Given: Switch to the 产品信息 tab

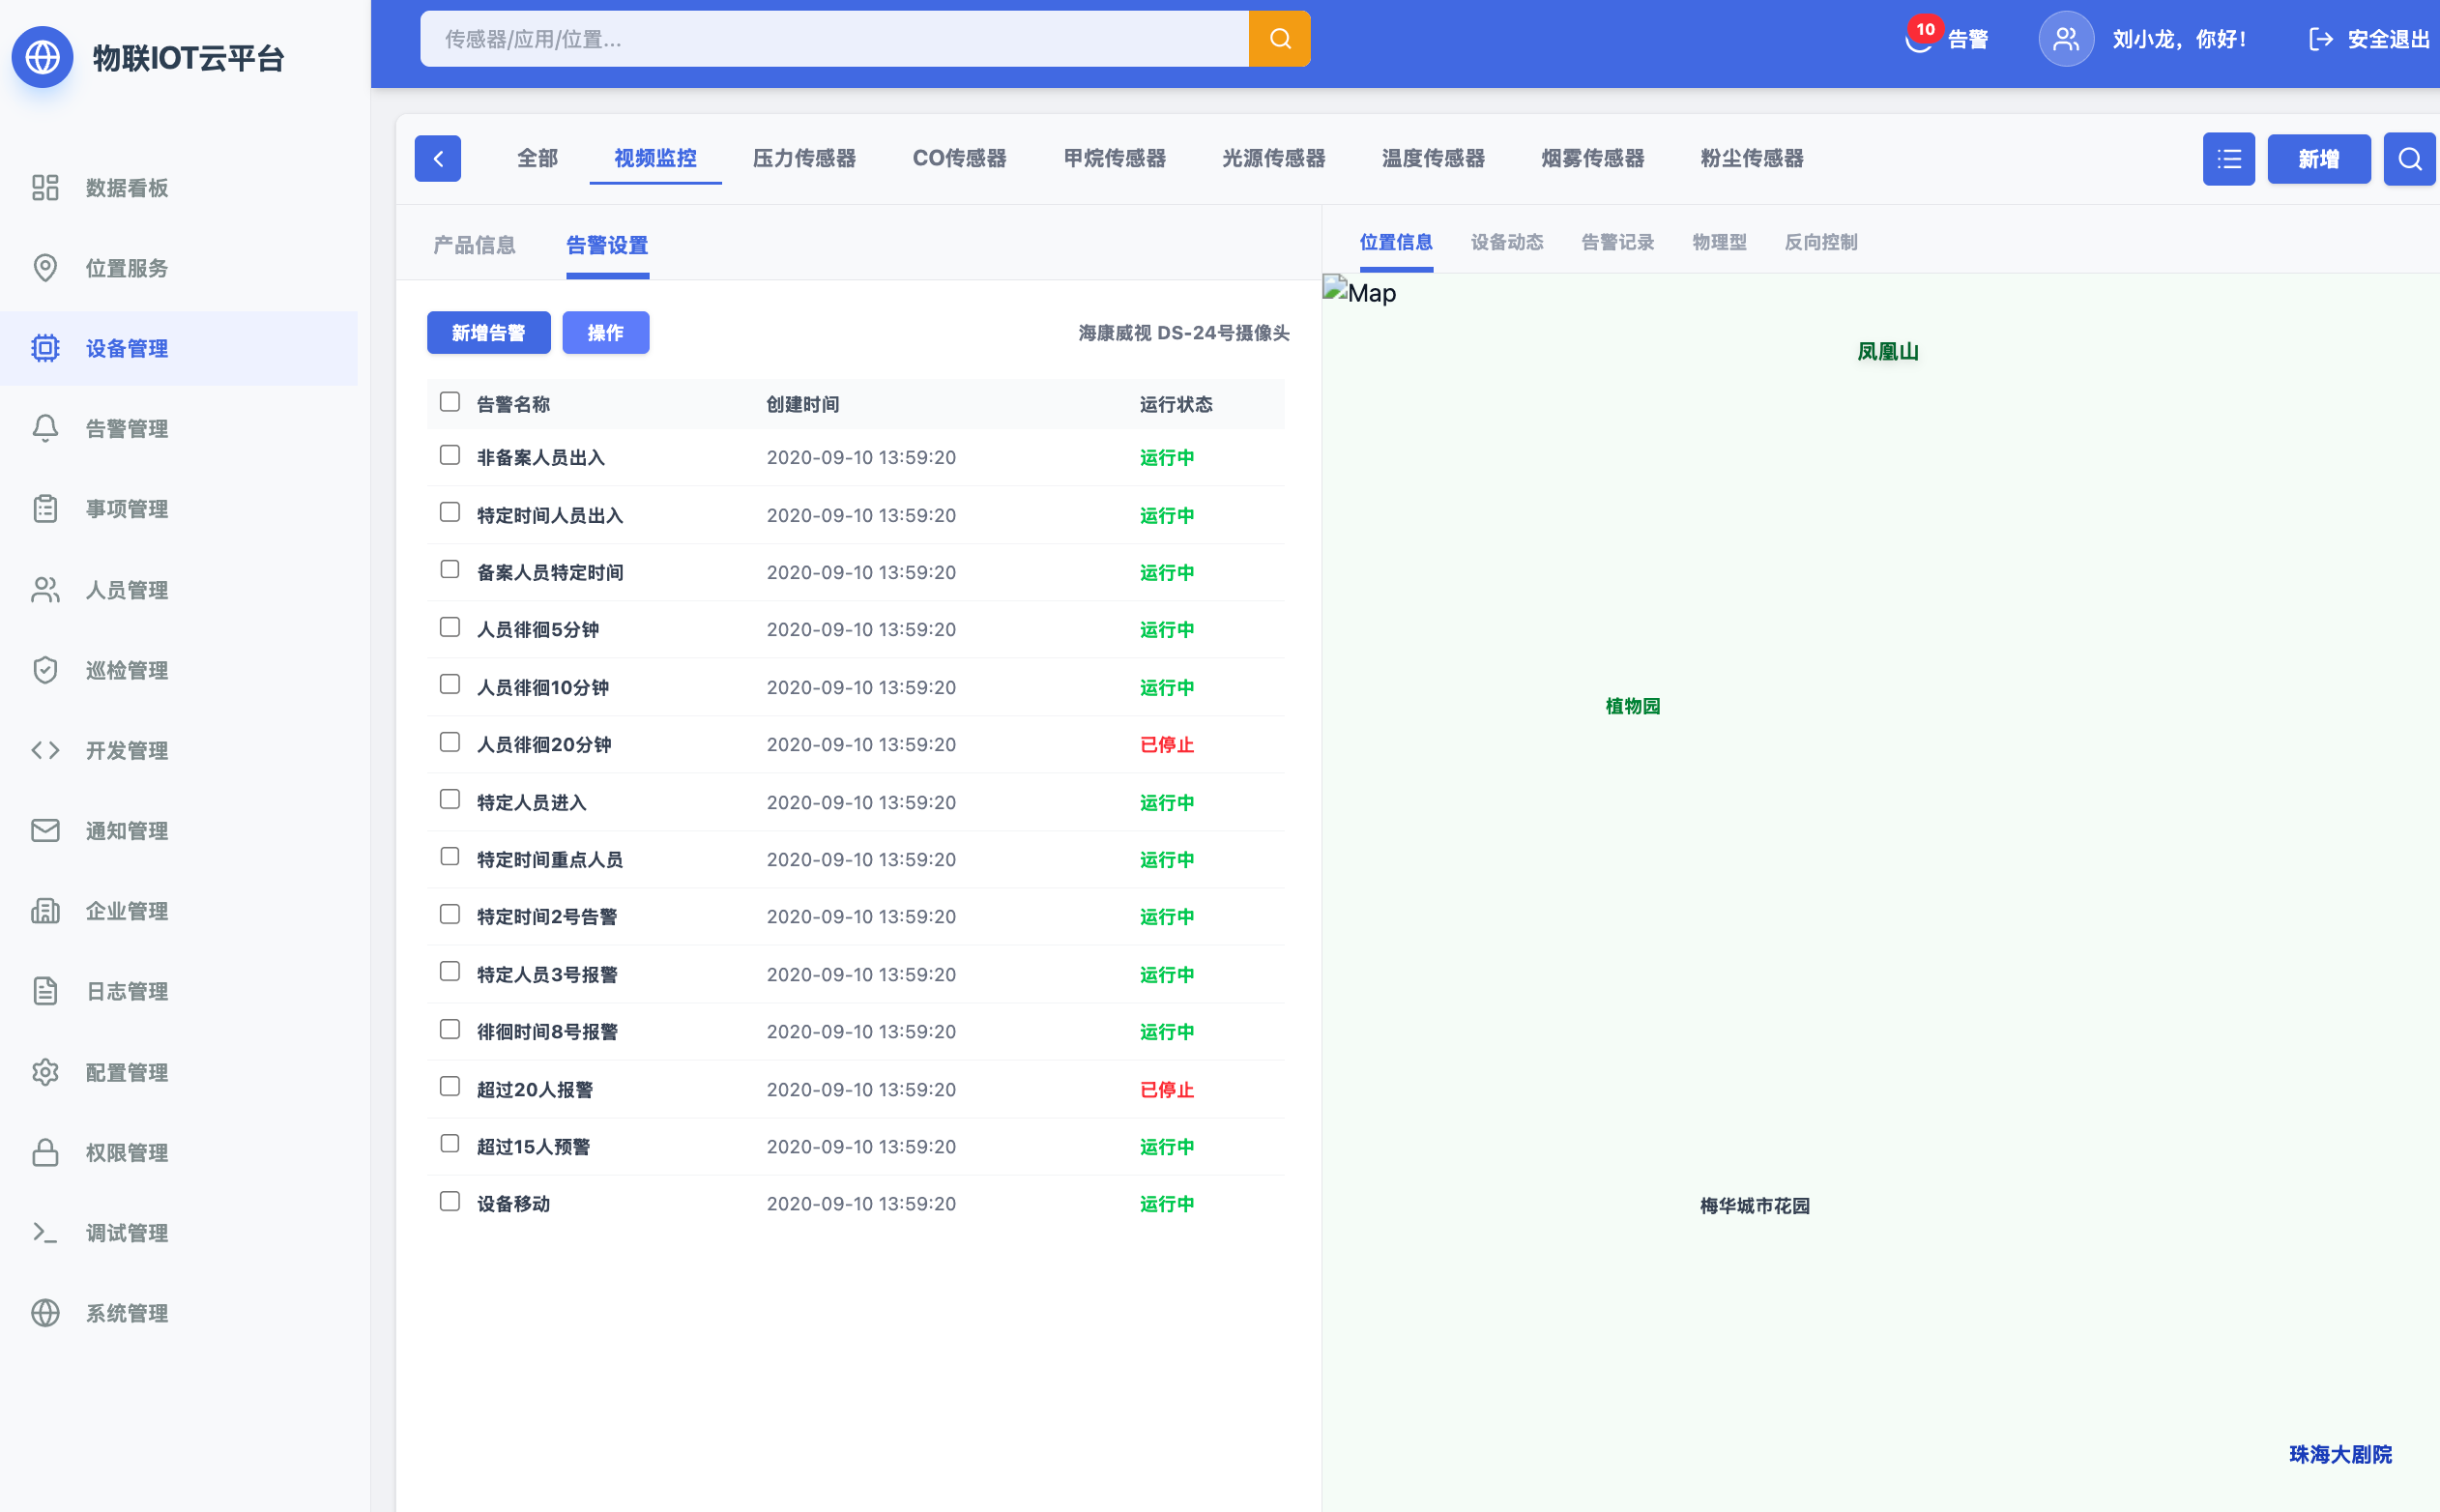Looking at the screenshot, I should click(474, 245).
